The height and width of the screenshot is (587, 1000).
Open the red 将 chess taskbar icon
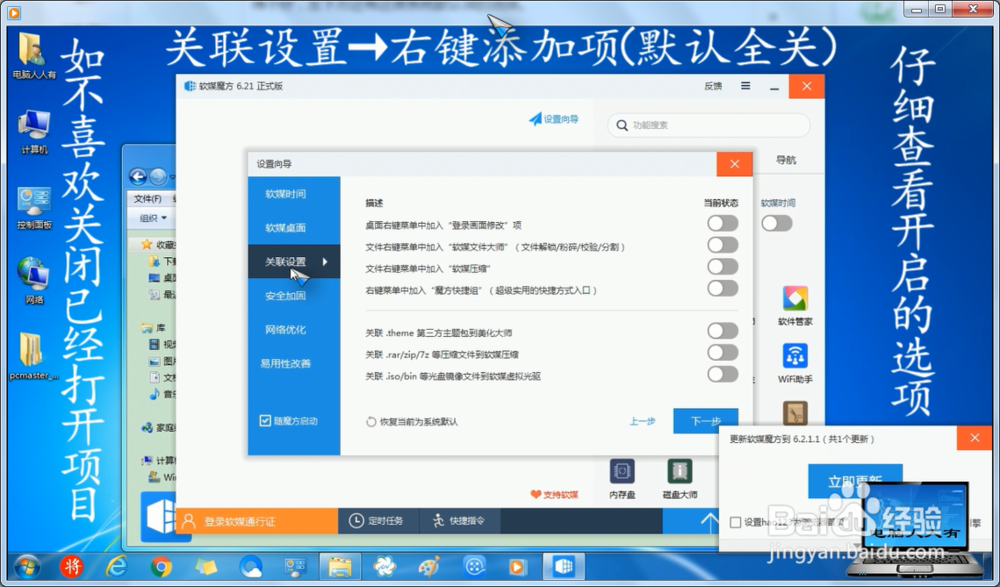(x=71, y=567)
